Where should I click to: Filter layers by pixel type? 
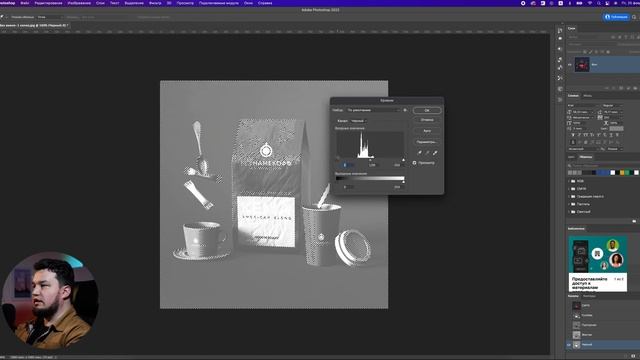coord(613,37)
